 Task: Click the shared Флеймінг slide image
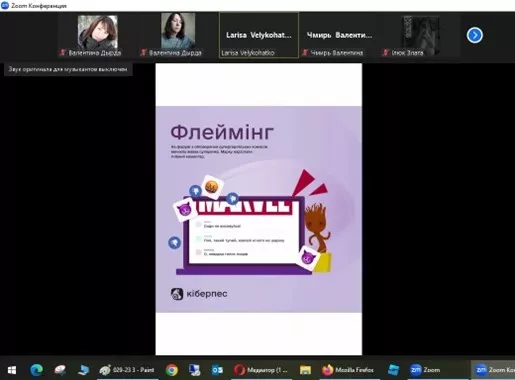point(259,209)
